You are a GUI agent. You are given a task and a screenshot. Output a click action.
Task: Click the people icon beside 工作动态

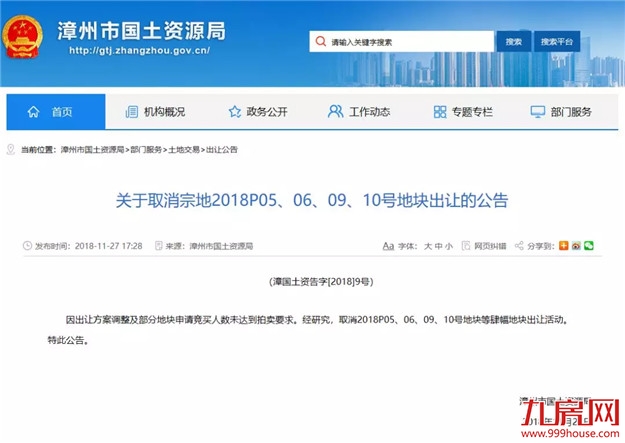tap(335, 112)
